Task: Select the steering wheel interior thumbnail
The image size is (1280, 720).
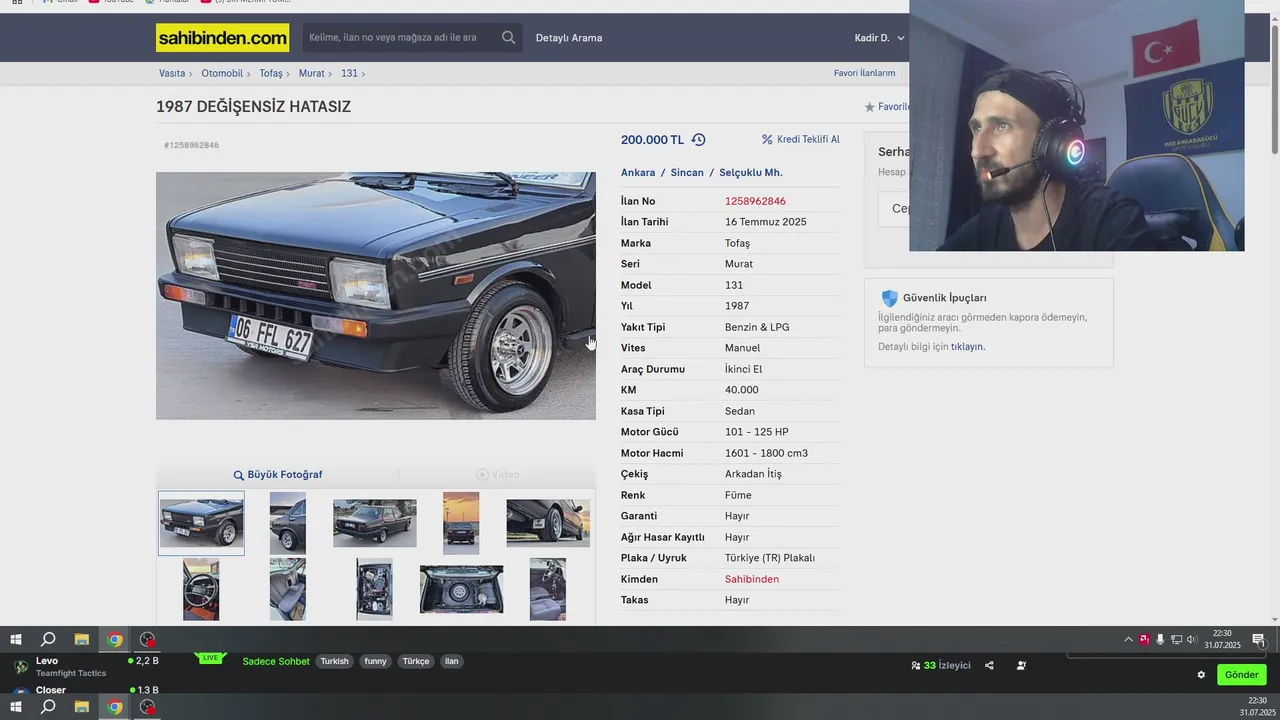Action: point(201,589)
